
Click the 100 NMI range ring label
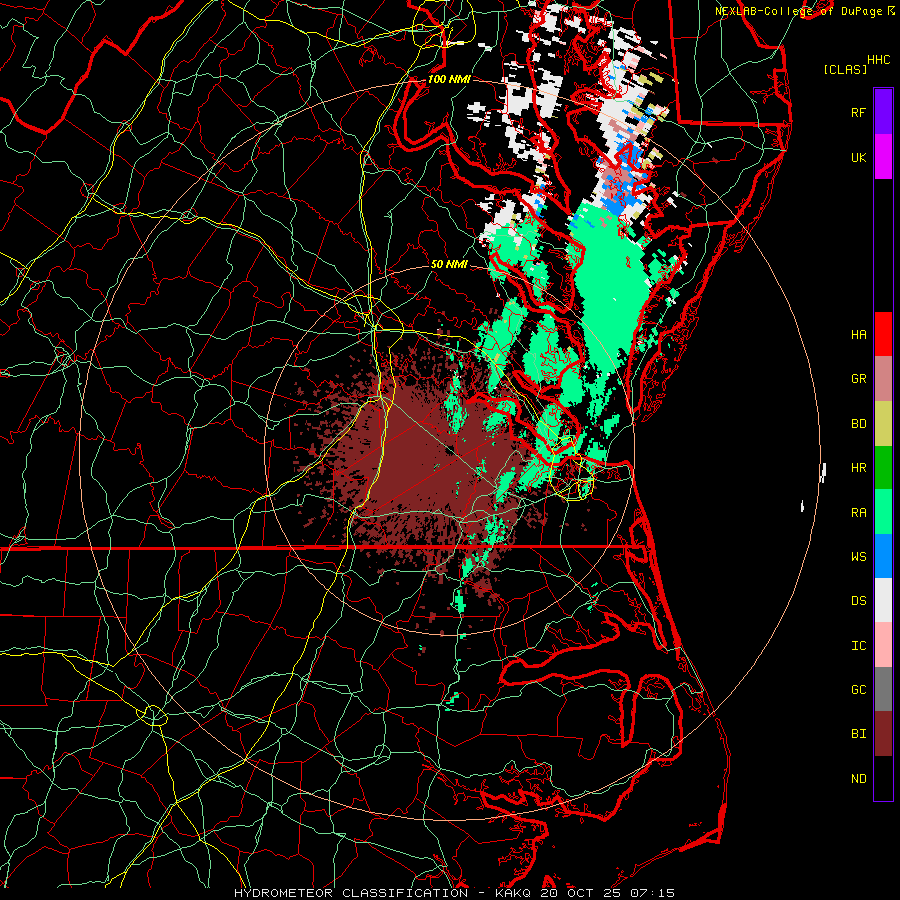[449, 79]
